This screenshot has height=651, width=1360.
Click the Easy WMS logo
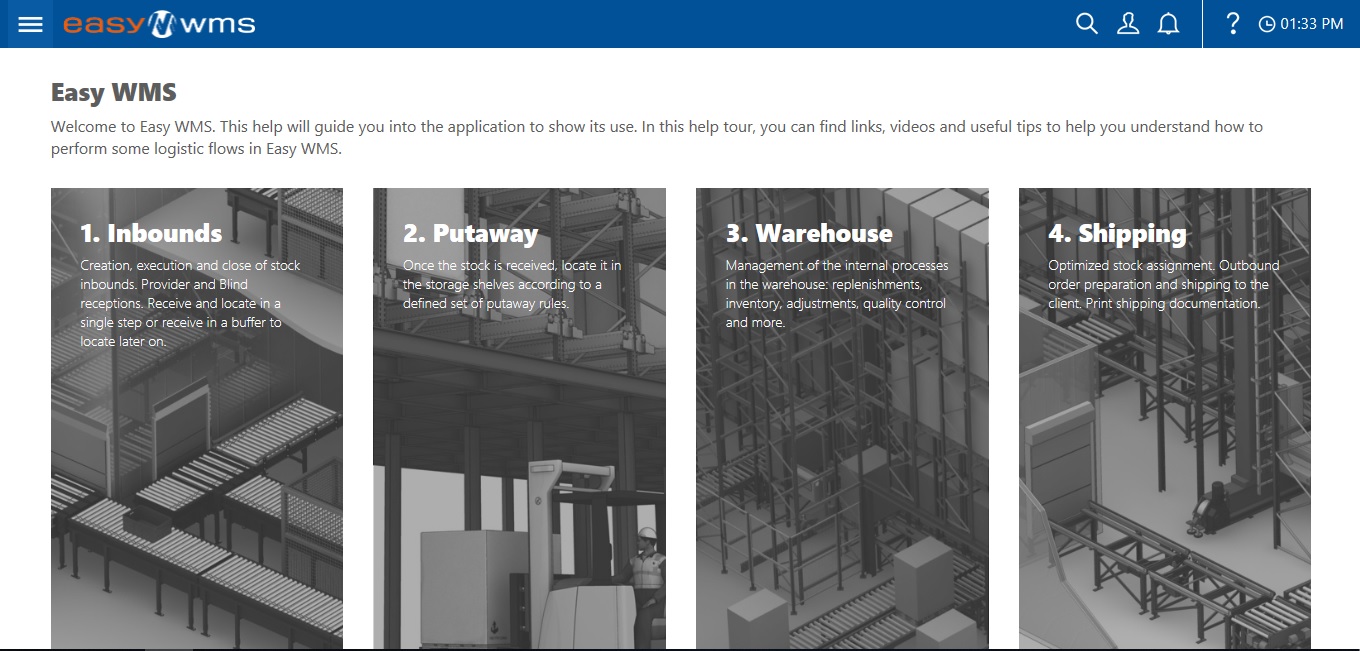[159, 24]
